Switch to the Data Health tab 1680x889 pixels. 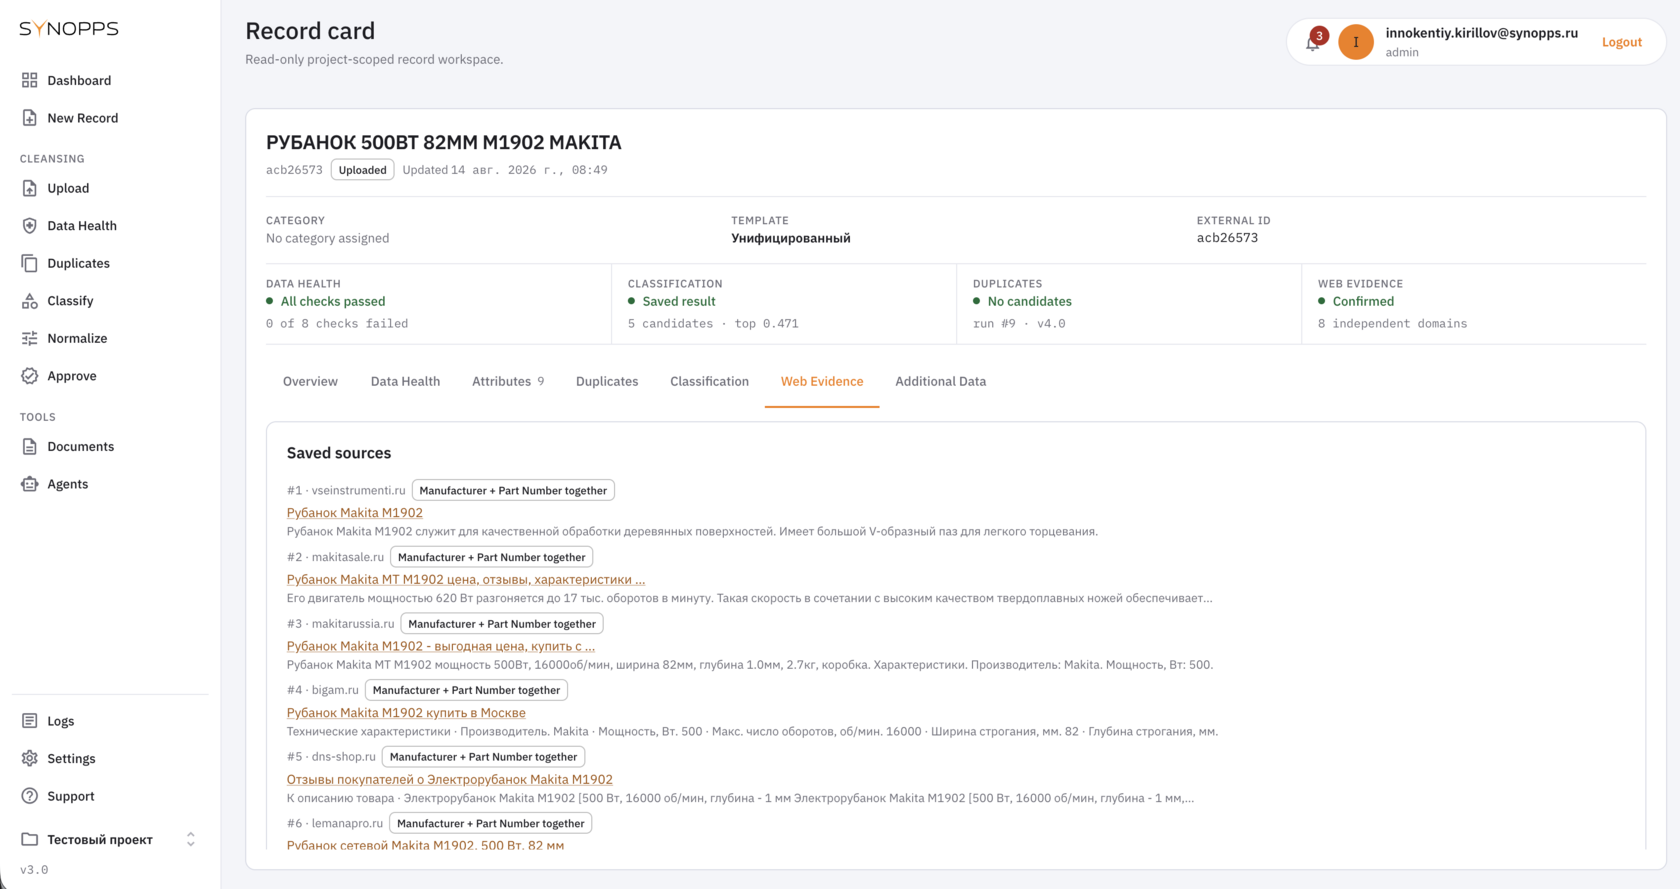[405, 381]
